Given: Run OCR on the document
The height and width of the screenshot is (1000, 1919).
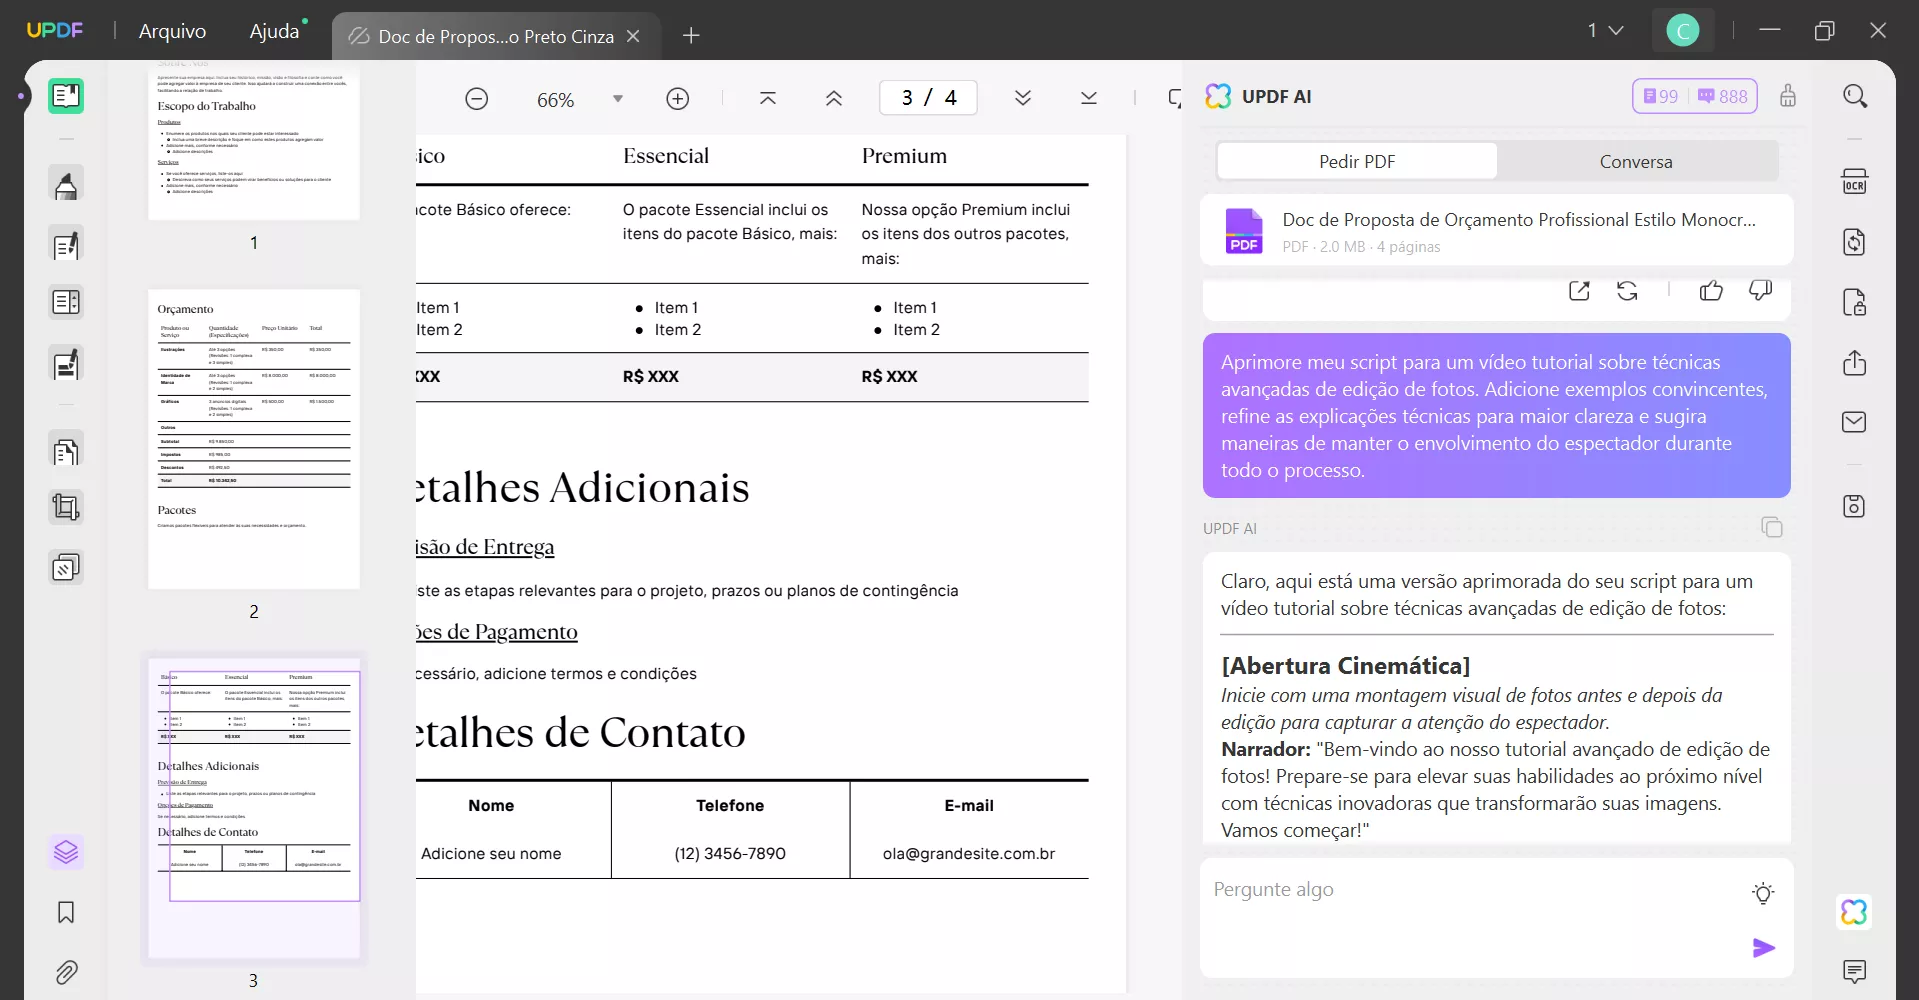Looking at the screenshot, I should pos(1855,181).
